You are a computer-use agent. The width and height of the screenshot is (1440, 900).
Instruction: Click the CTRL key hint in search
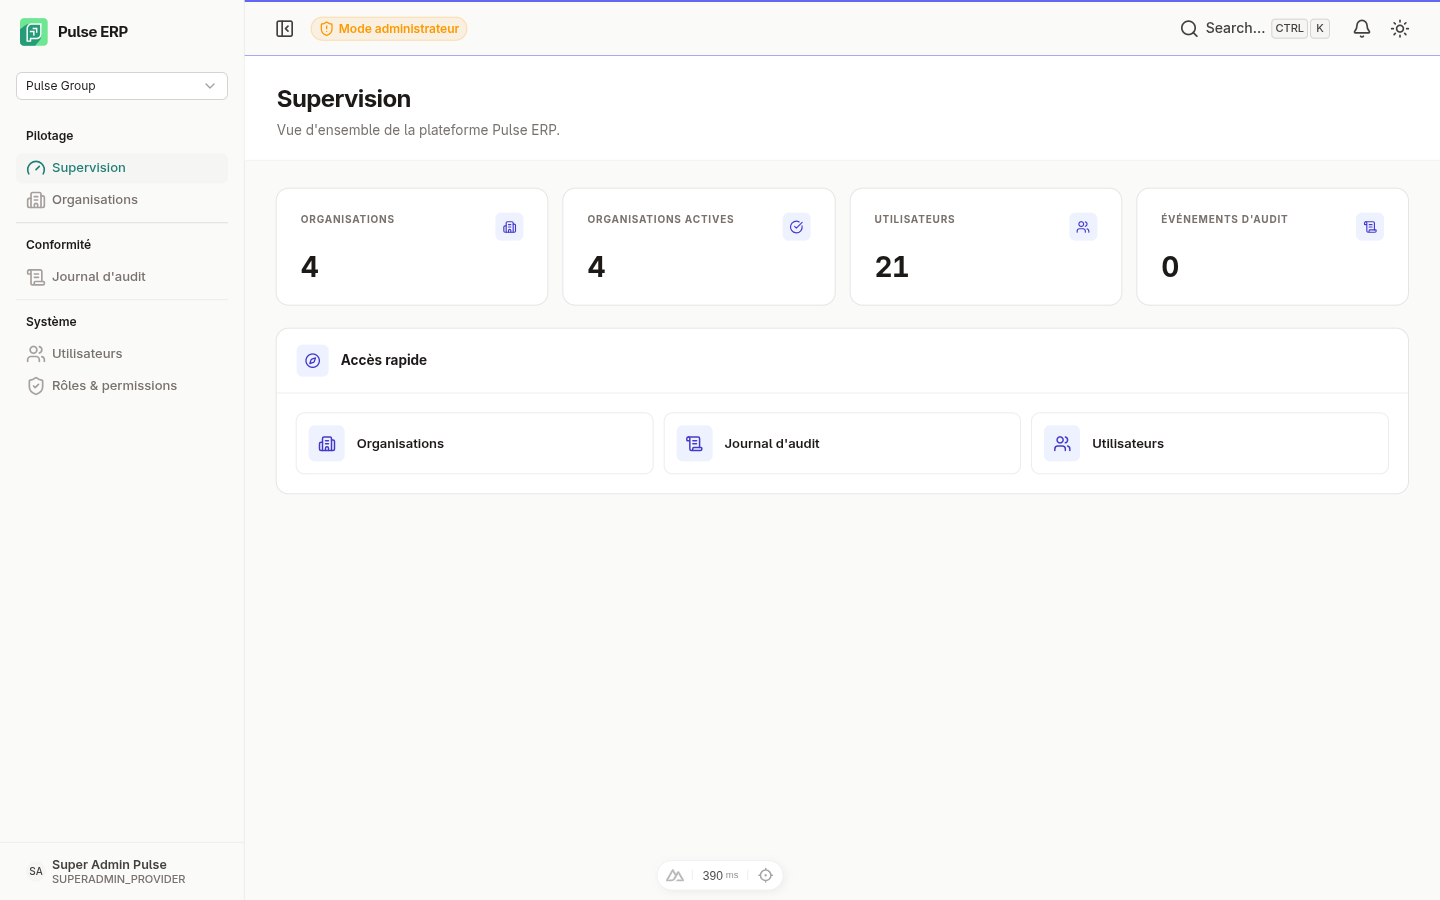(x=1289, y=29)
